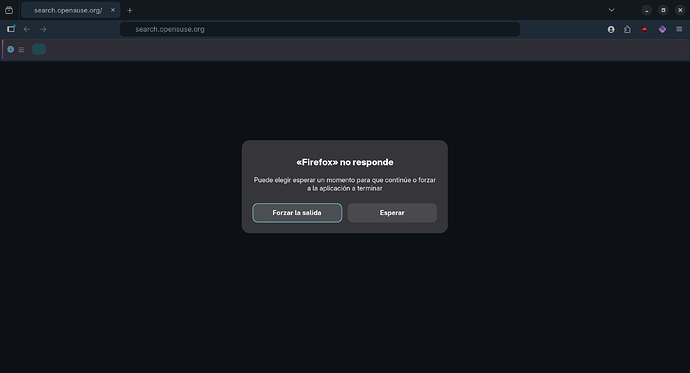Maximize the Firefox window
Screen dimensions: 690x373
click(663, 10)
